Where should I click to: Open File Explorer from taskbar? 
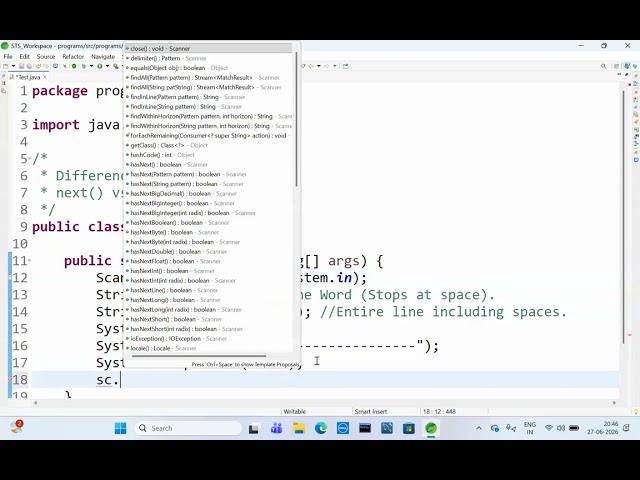(299, 428)
